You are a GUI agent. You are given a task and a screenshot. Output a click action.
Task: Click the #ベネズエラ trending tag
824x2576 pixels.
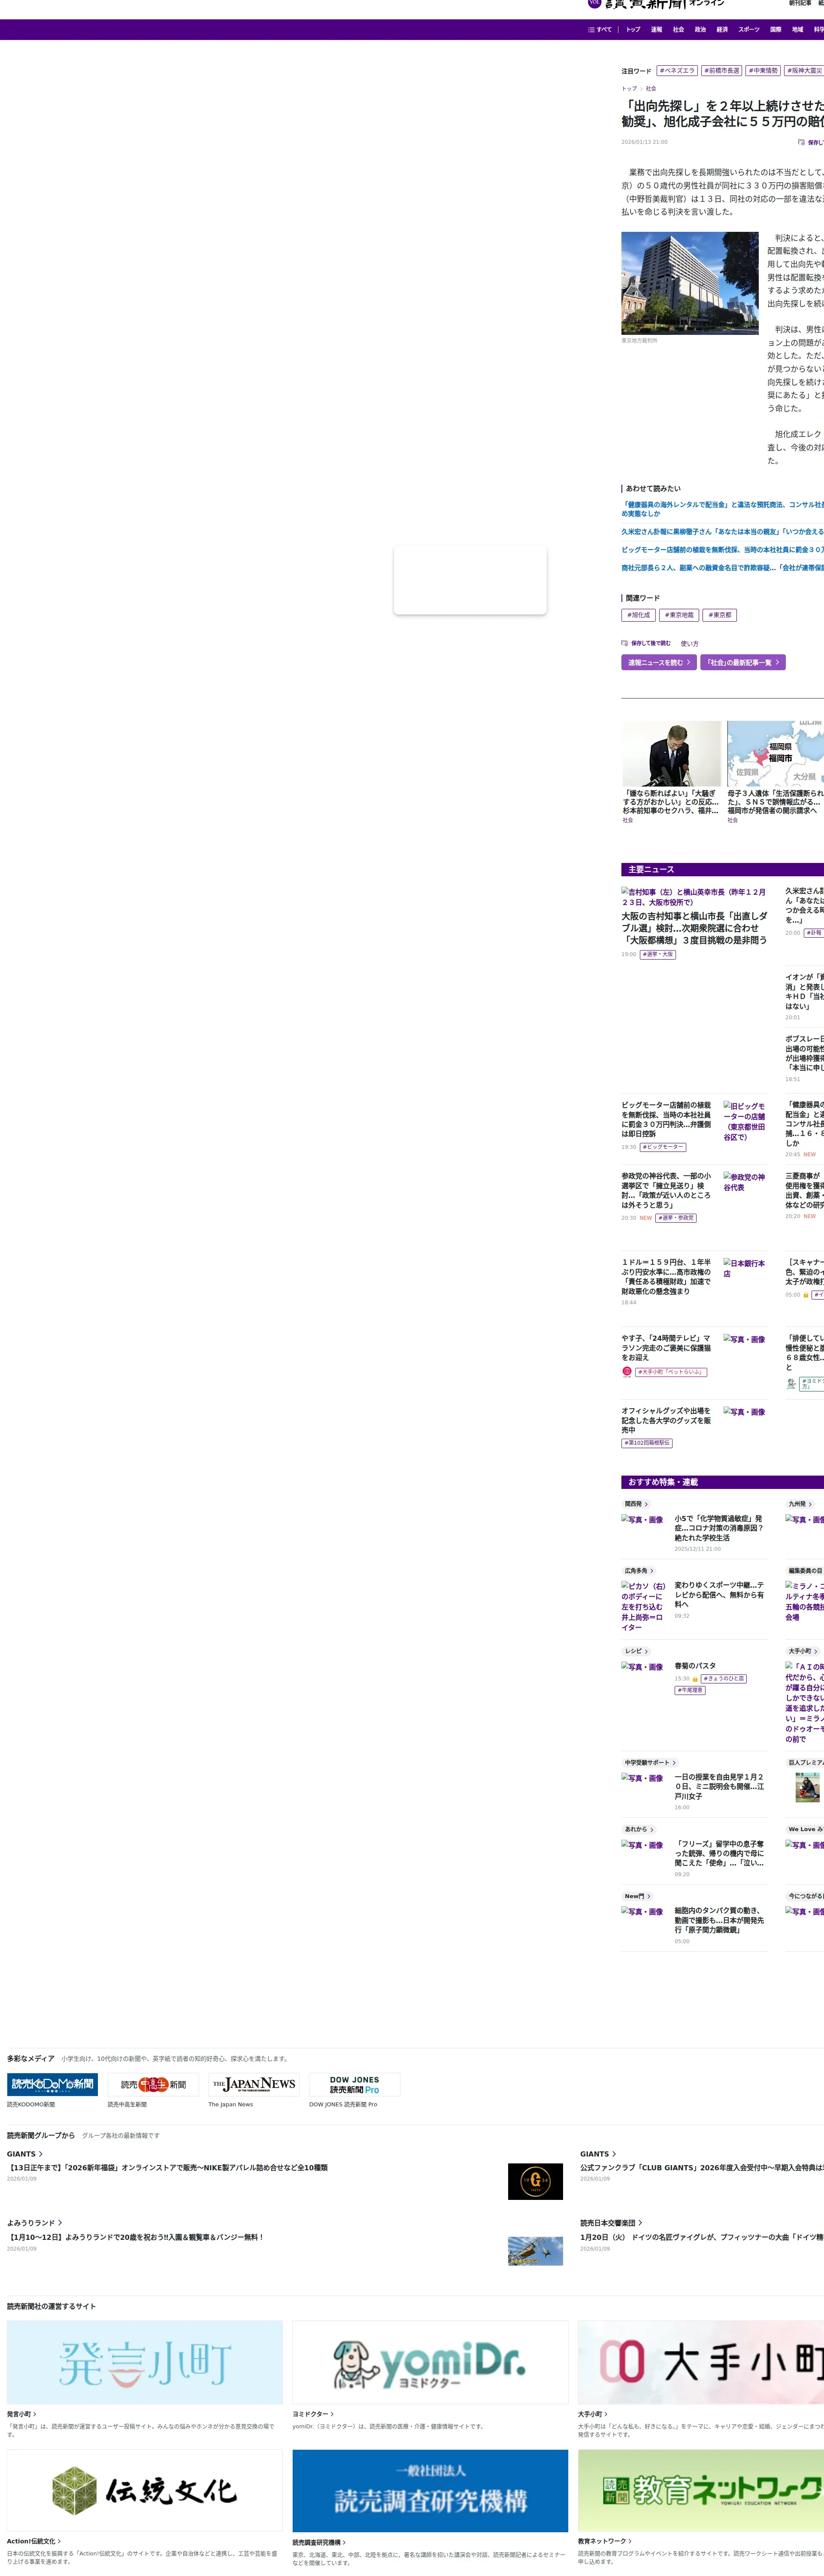[x=677, y=71]
